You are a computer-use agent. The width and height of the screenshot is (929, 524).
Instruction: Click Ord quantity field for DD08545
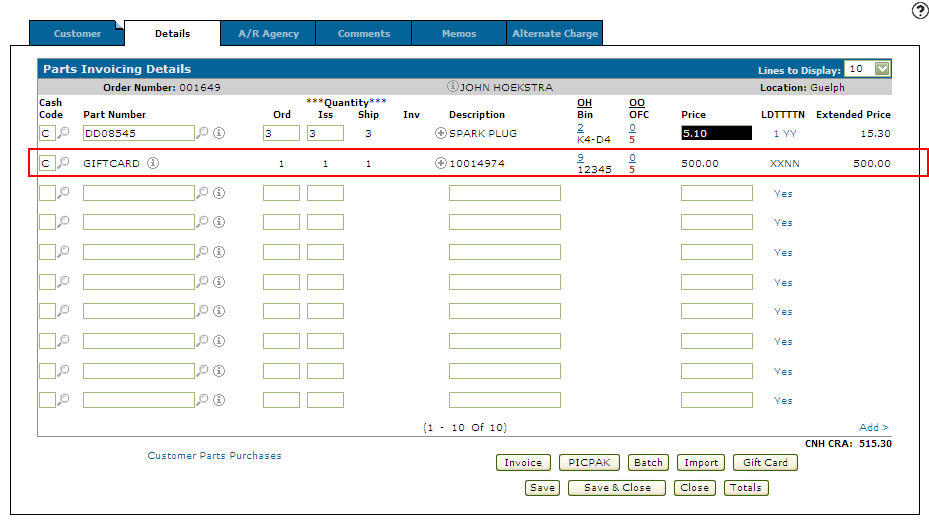(281, 133)
